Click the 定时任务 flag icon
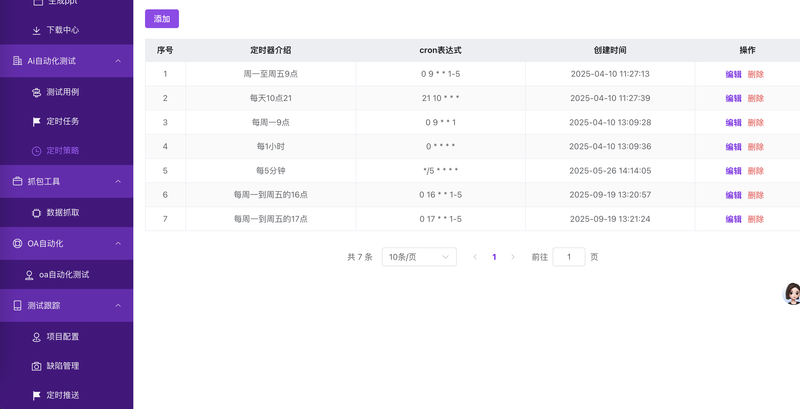The image size is (800, 409). (x=37, y=121)
